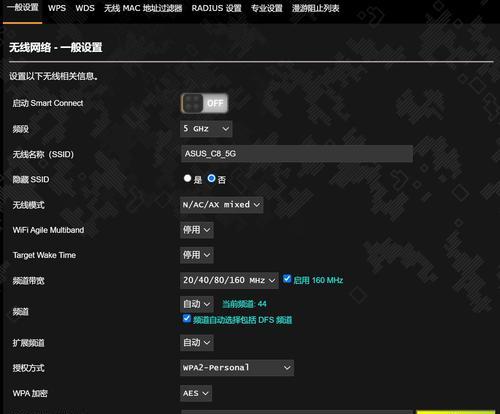Select 否 for 隐藏 SSID

point(211,178)
